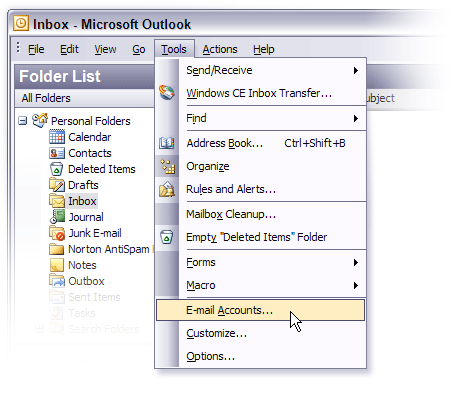Collapse the Personal Folders tree
470x401 pixels.
coord(23,121)
